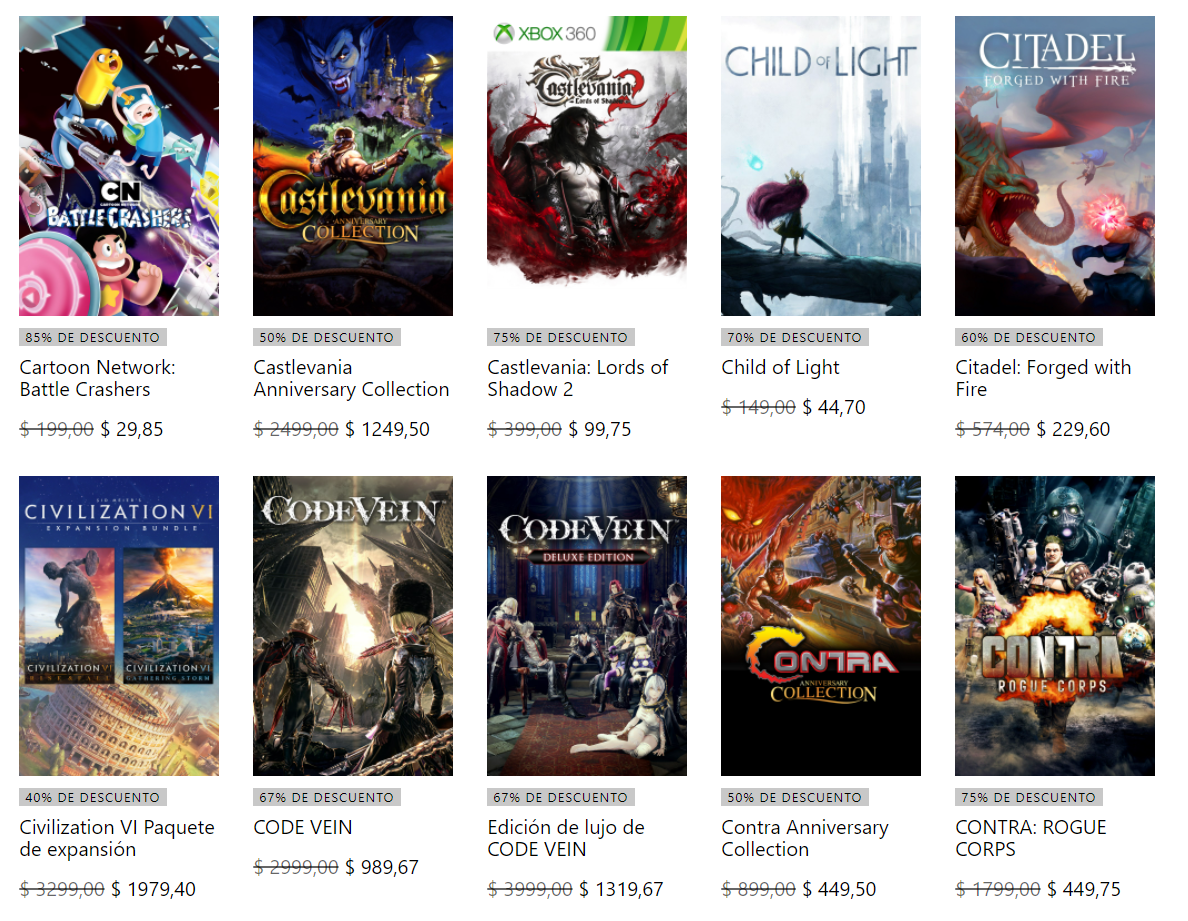Image resolution: width=1188 pixels, height=921 pixels.
Task: Open Cartoon Network Battle Crashers cover art
Action: (119, 166)
